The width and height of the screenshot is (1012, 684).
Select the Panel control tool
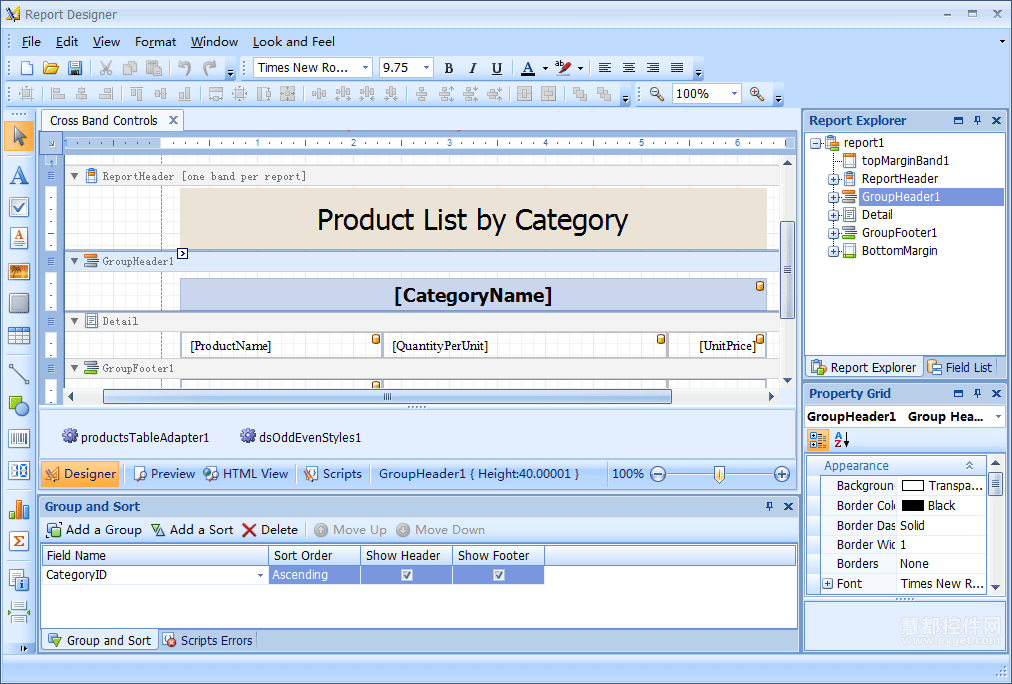point(19,303)
